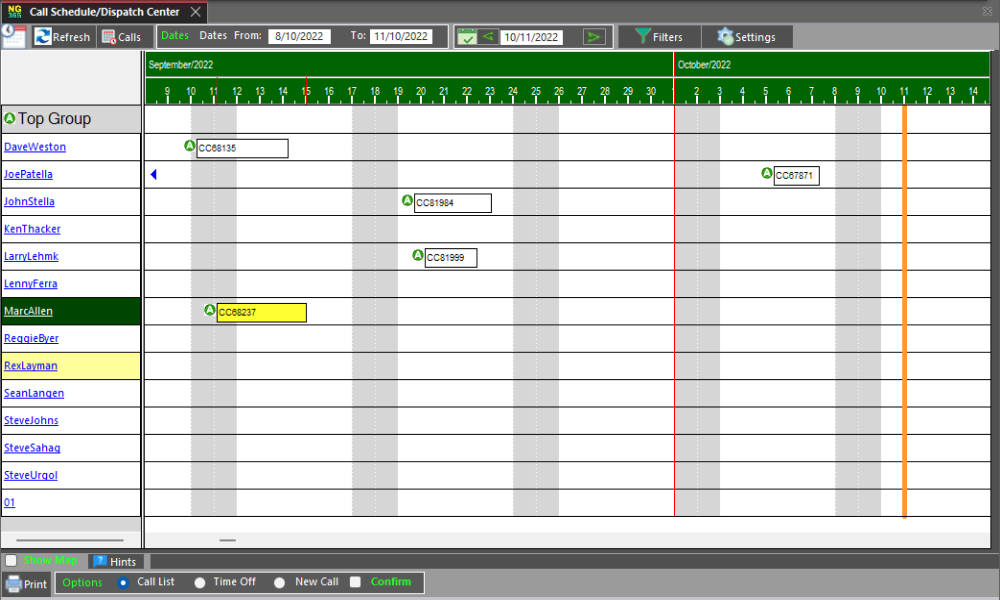Go to previous date with green left arrow
The width and height of the screenshot is (1000, 600).
point(488,37)
